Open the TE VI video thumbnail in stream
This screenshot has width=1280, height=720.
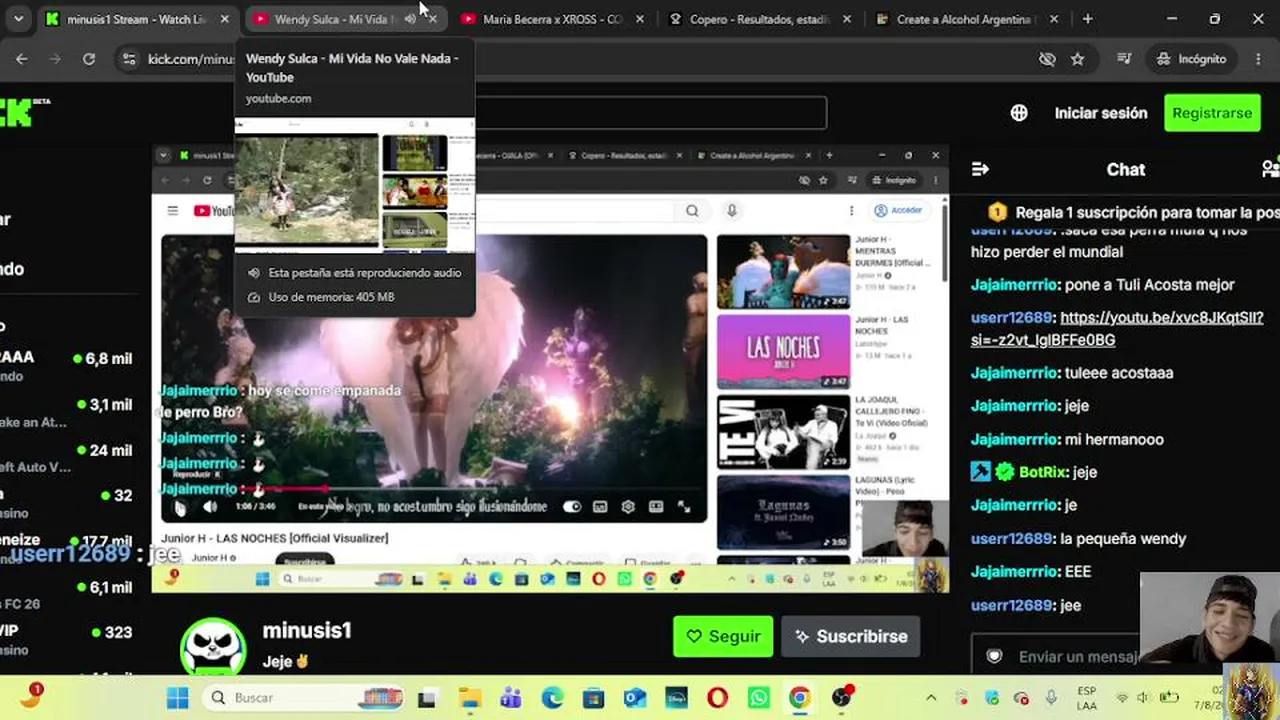783,432
